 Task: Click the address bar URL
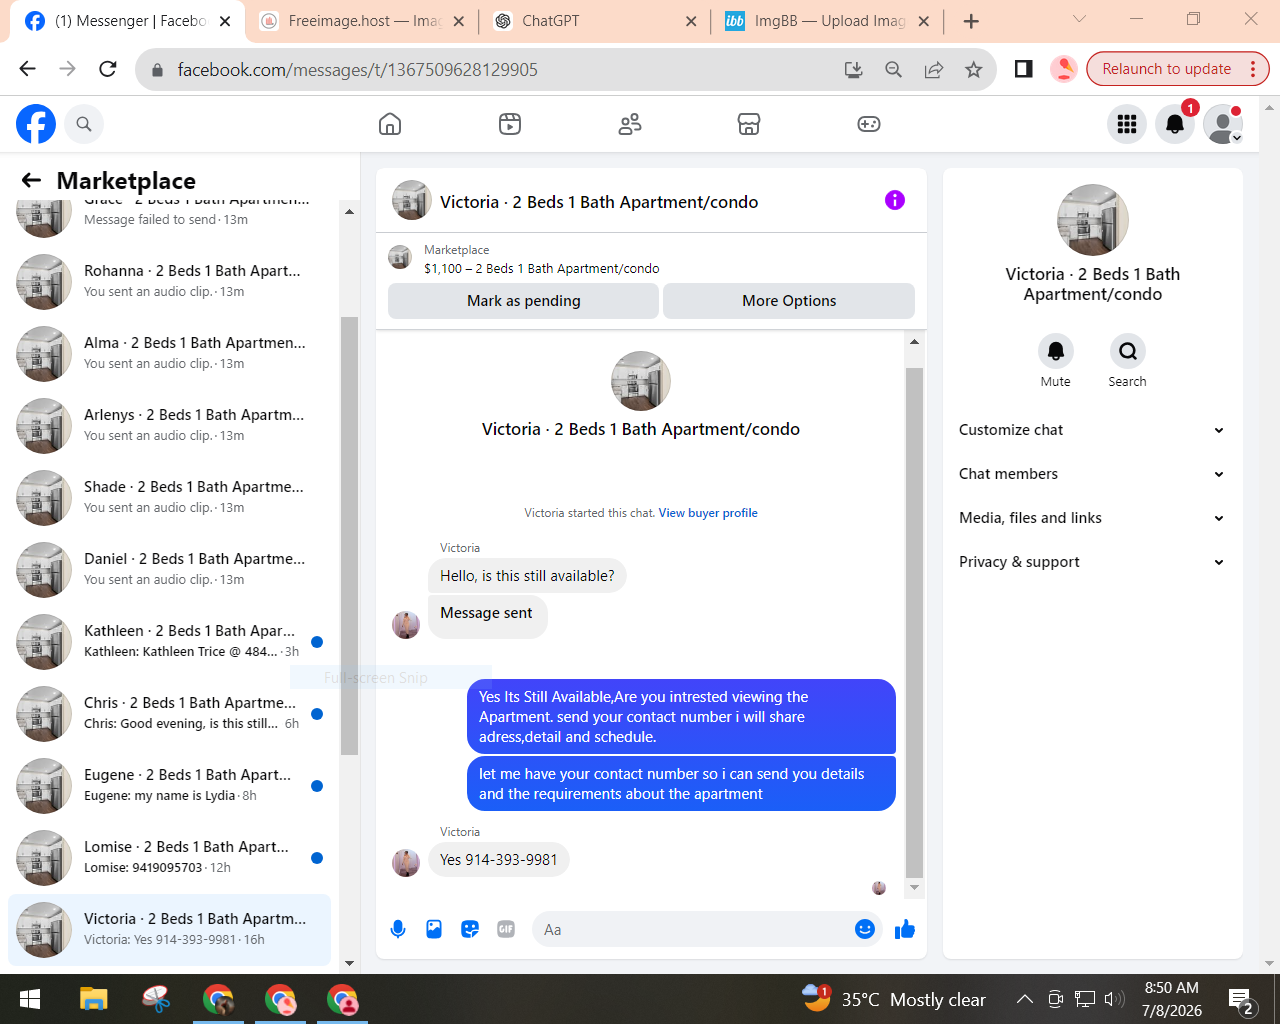(358, 70)
